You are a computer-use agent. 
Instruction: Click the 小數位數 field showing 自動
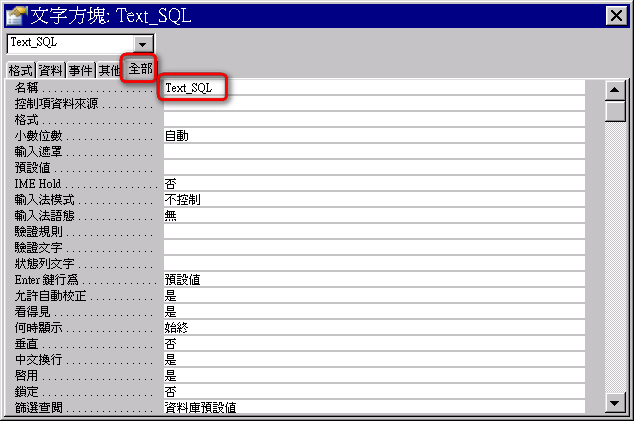point(374,135)
